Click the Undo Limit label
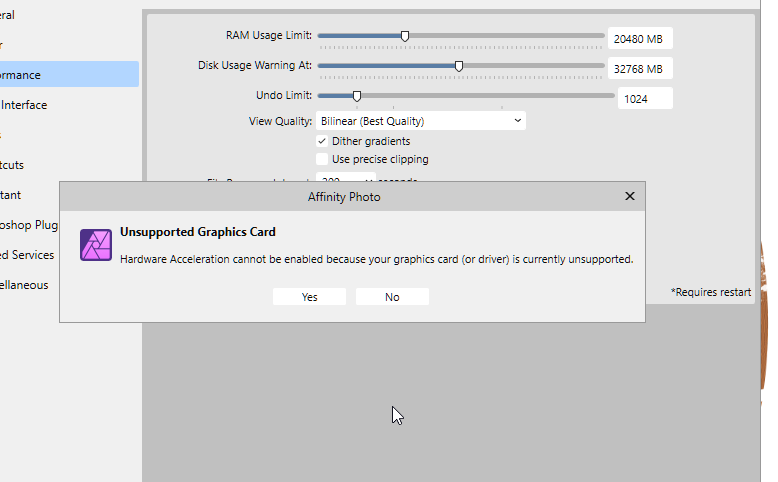This screenshot has width=778, height=482. tap(284, 95)
